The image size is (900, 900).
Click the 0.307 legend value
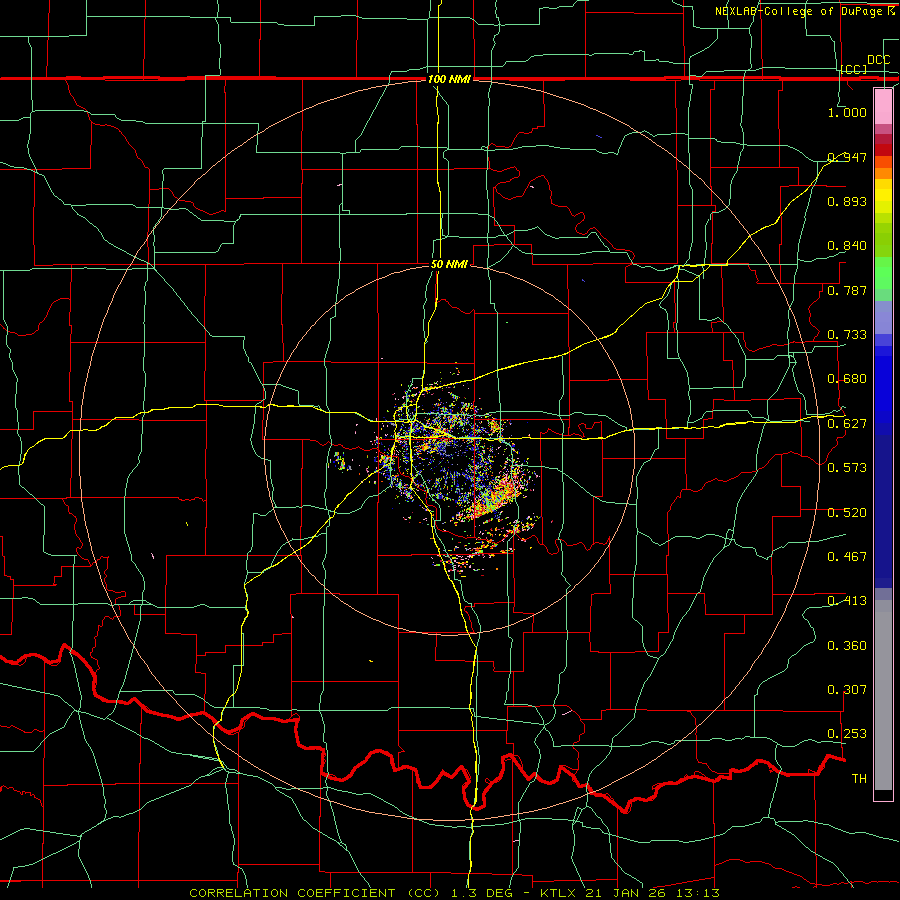click(x=847, y=690)
